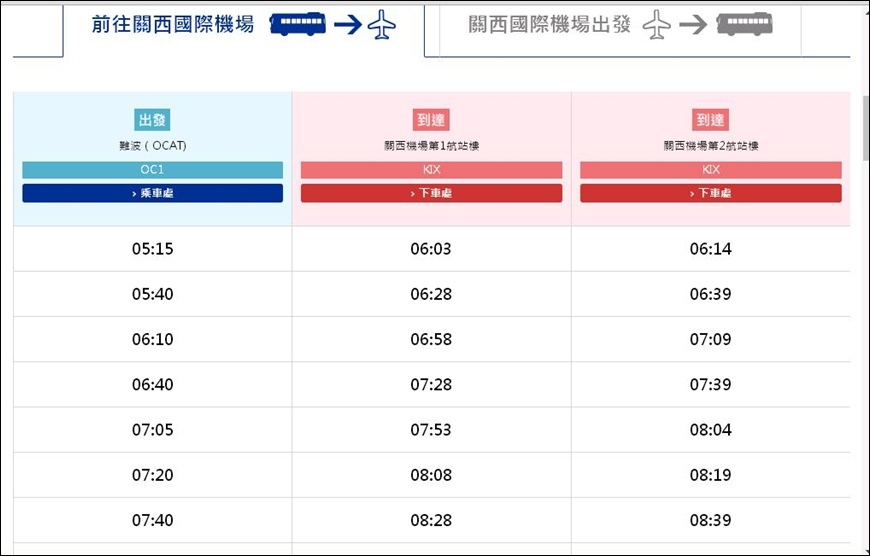Click the blue airplane icon in active tab
870x556 pixels.
click(x=382, y=25)
